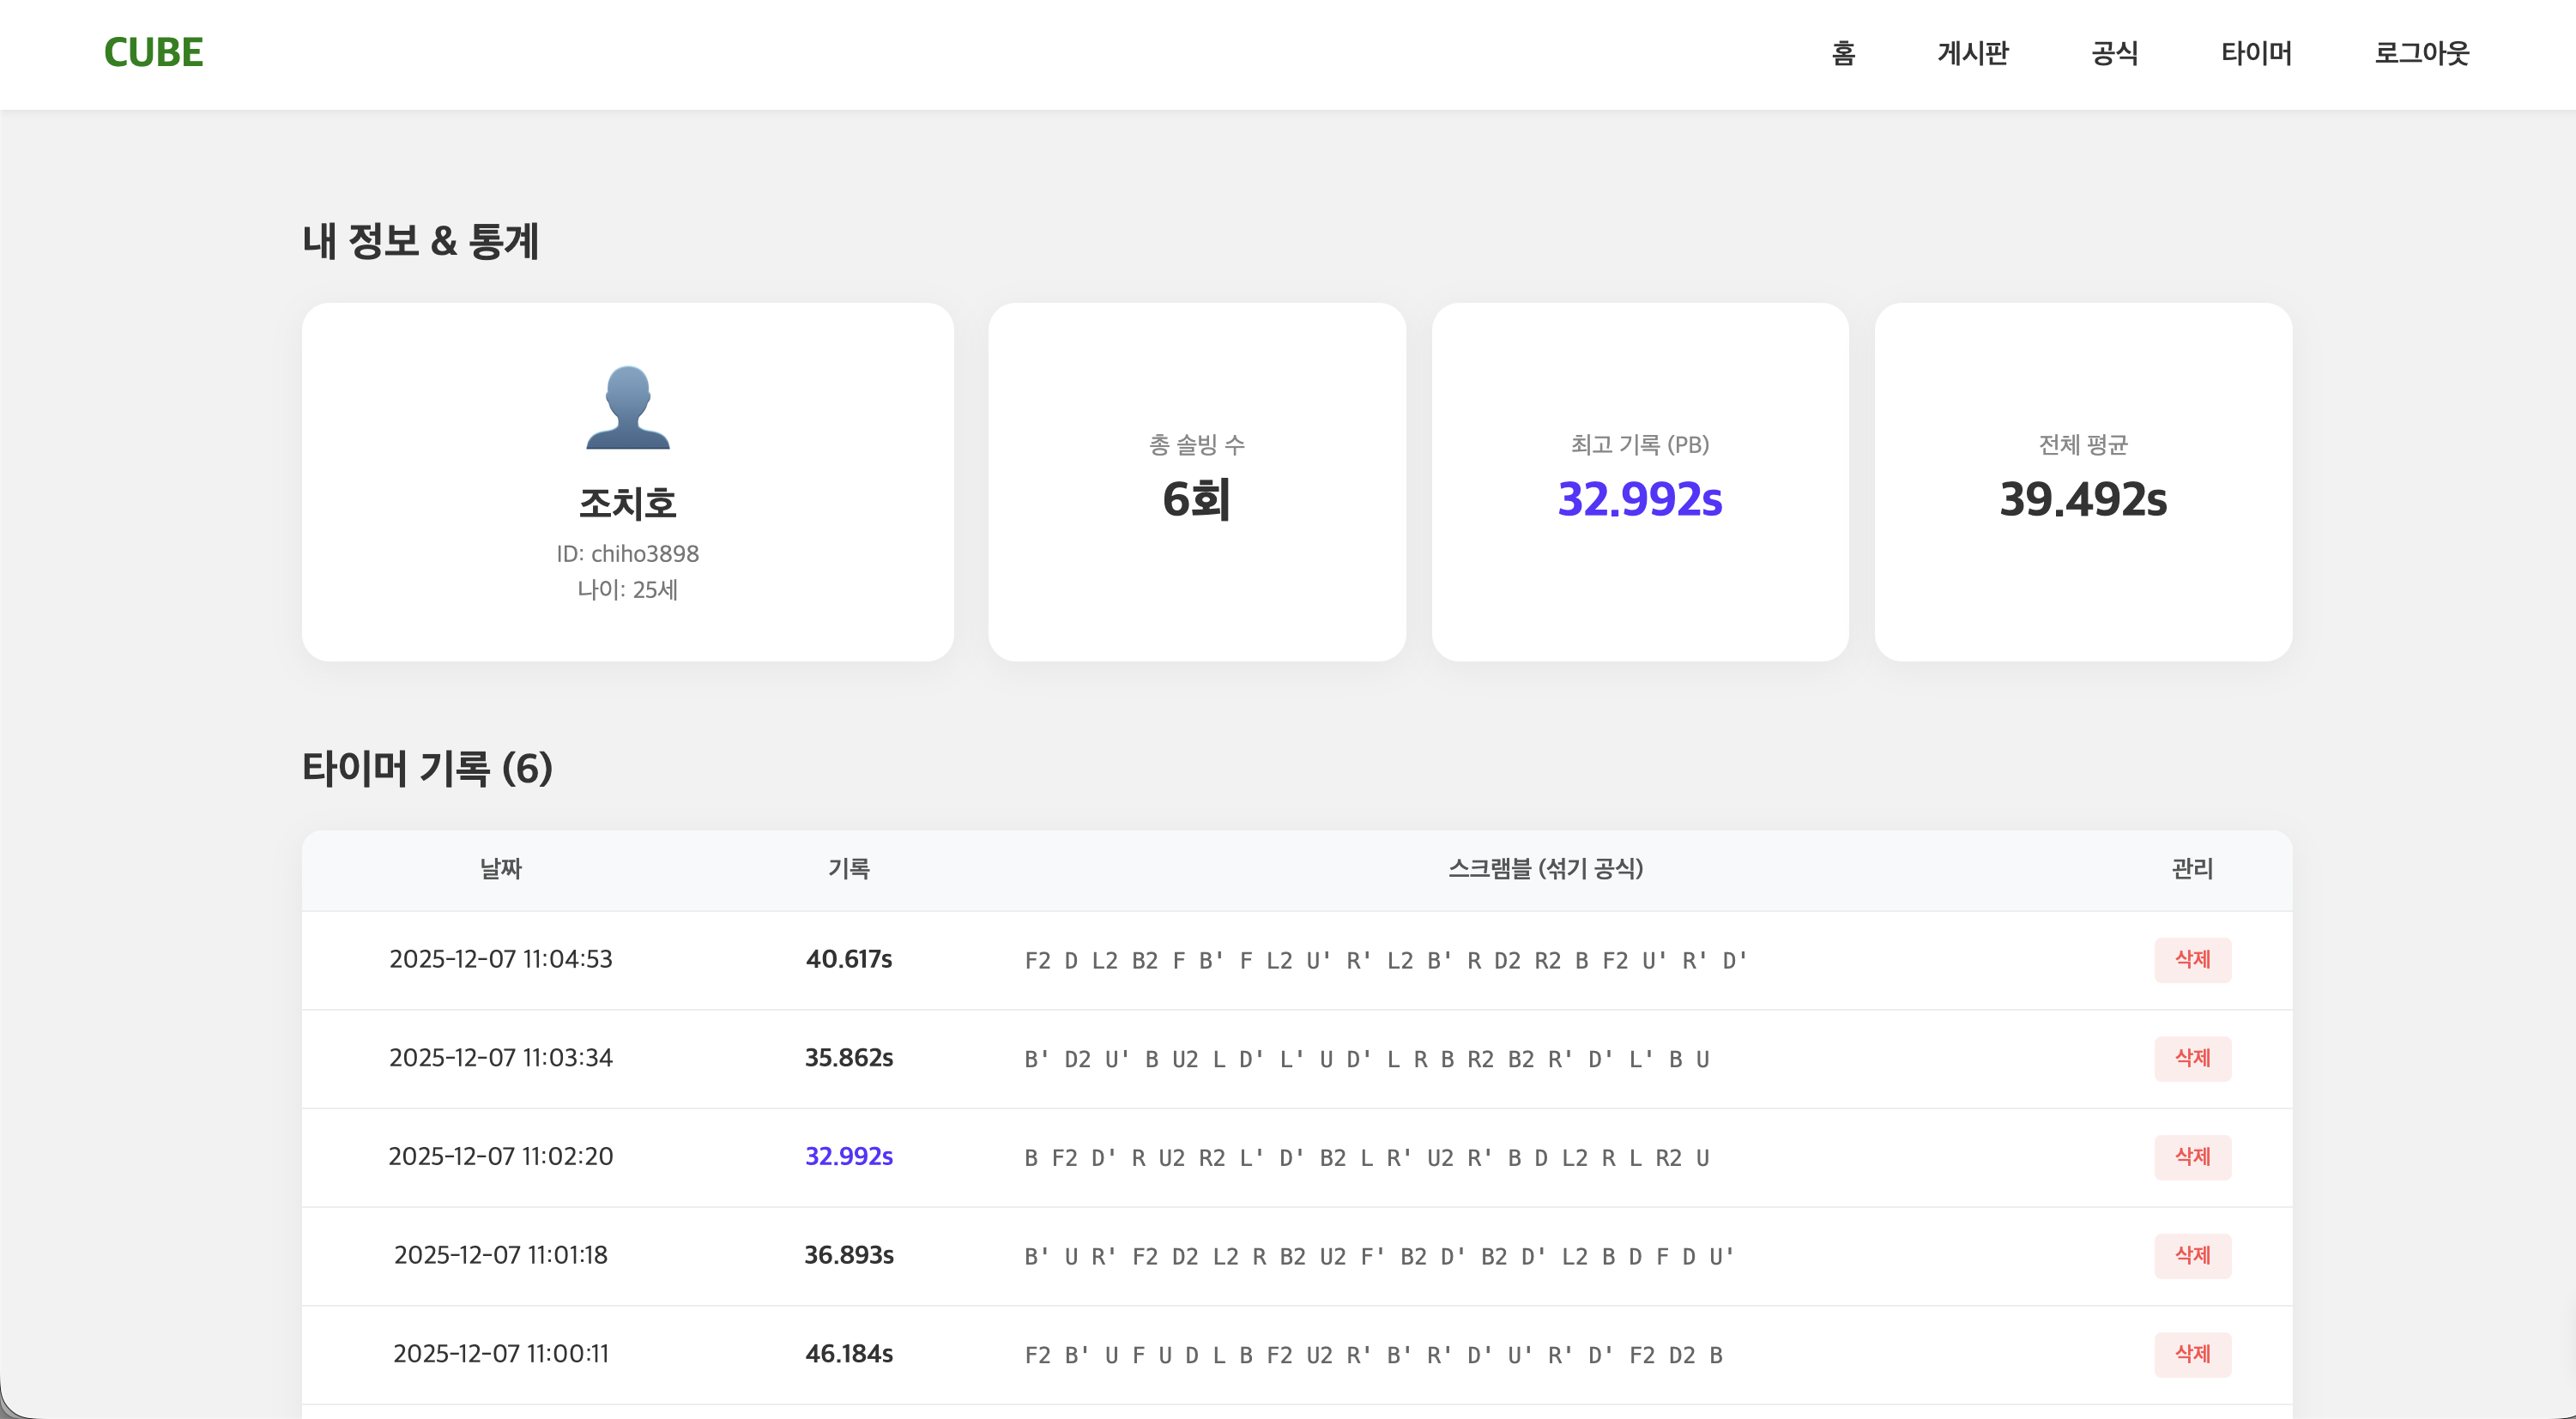Click the user ID chiho3898 text

[x=628, y=553]
